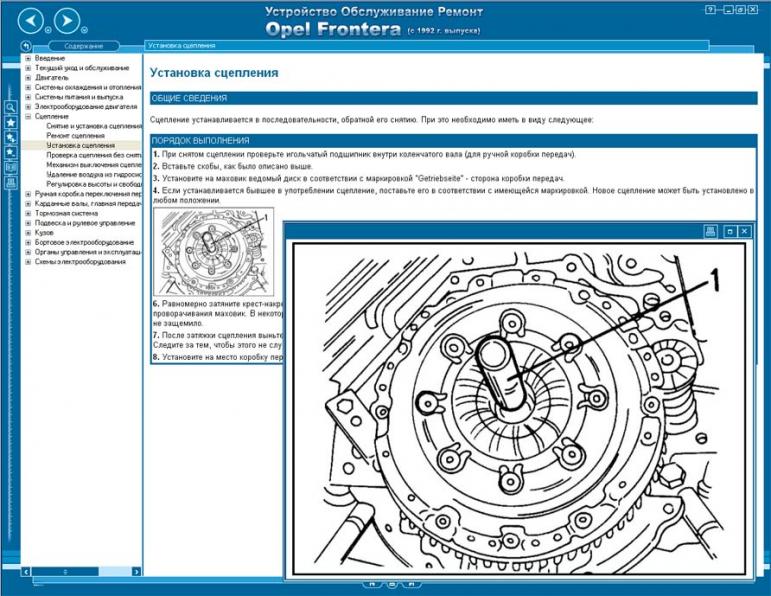Click the sidebar icon below the star-minus
Viewport: 771px width, 596px height.
10,168
